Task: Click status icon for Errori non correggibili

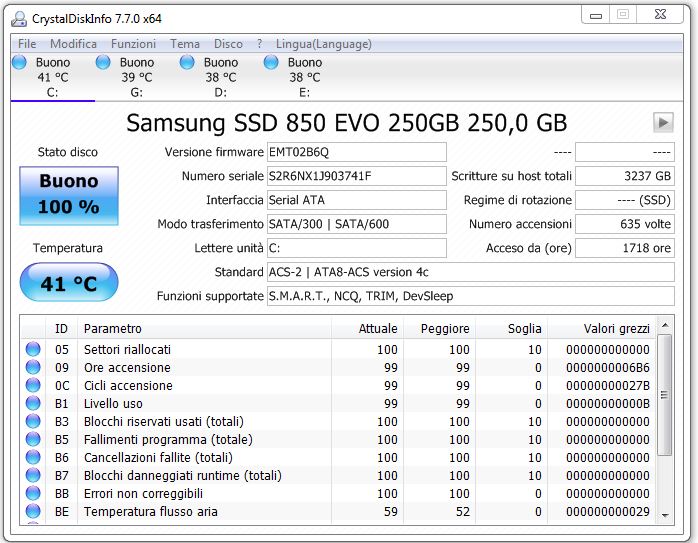Action: click(x=33, y=493)
